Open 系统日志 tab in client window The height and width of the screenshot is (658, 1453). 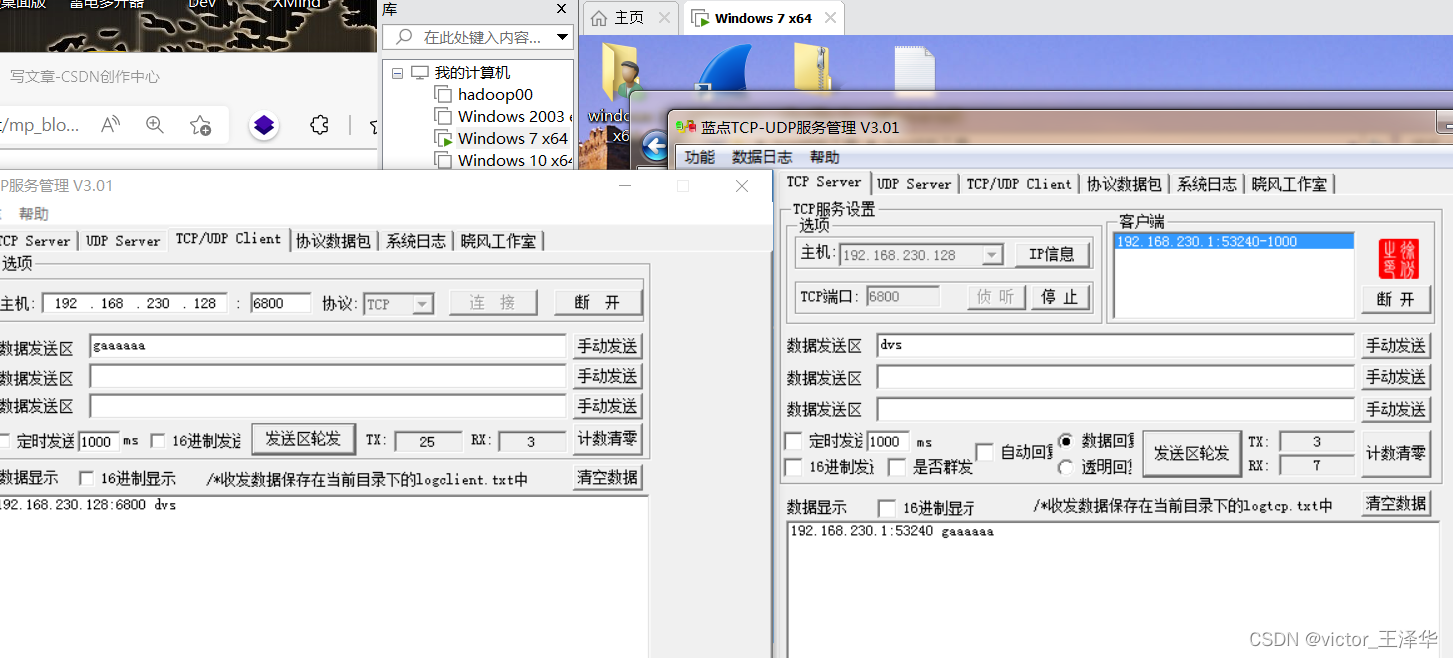click(416, 241)
